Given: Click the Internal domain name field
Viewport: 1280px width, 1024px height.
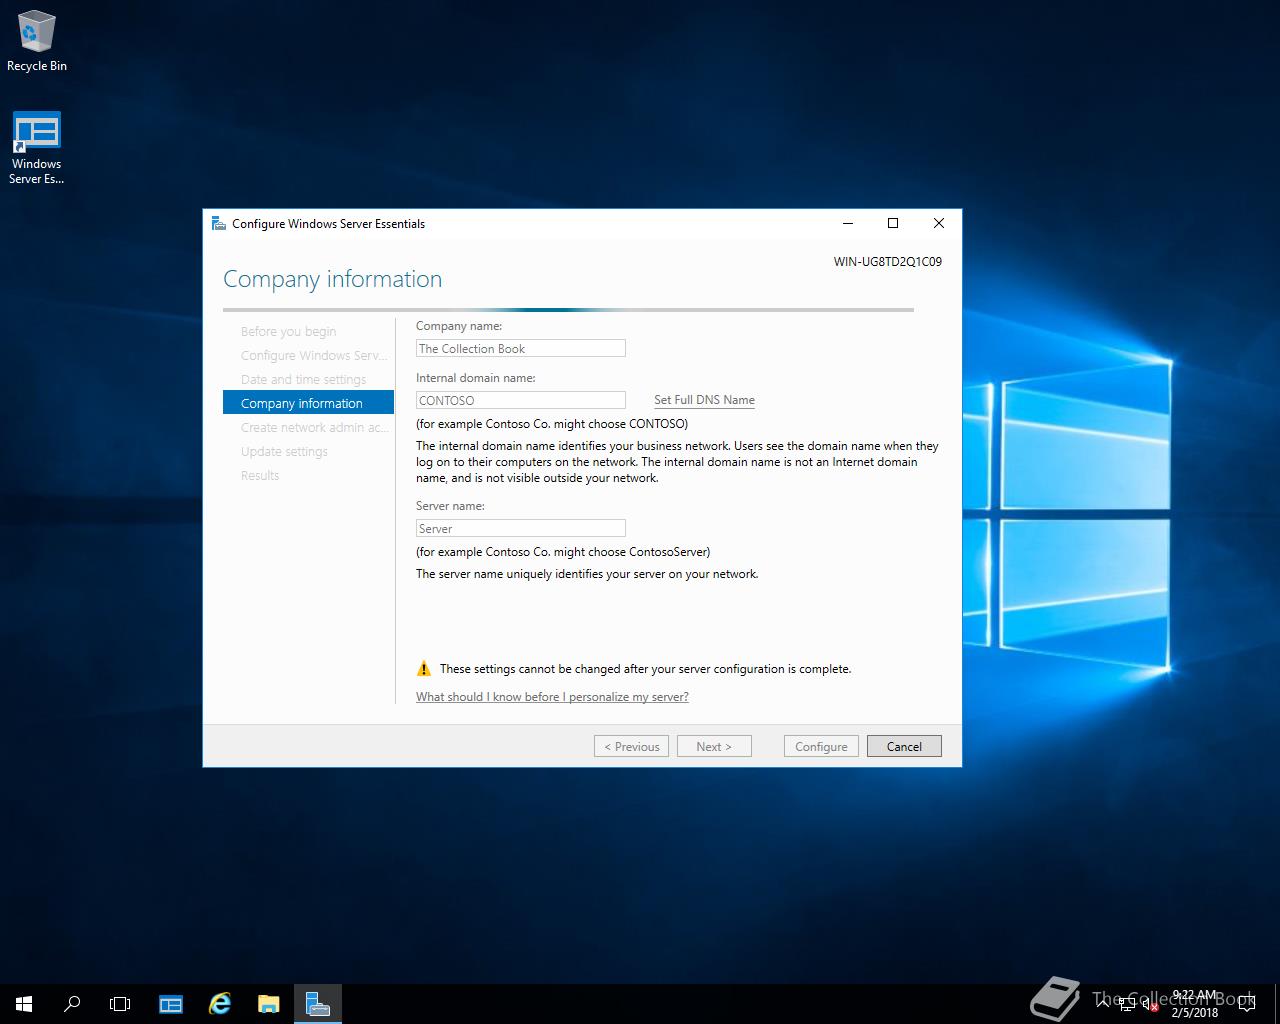Looking at the screenshot, I should coord(521,400).
